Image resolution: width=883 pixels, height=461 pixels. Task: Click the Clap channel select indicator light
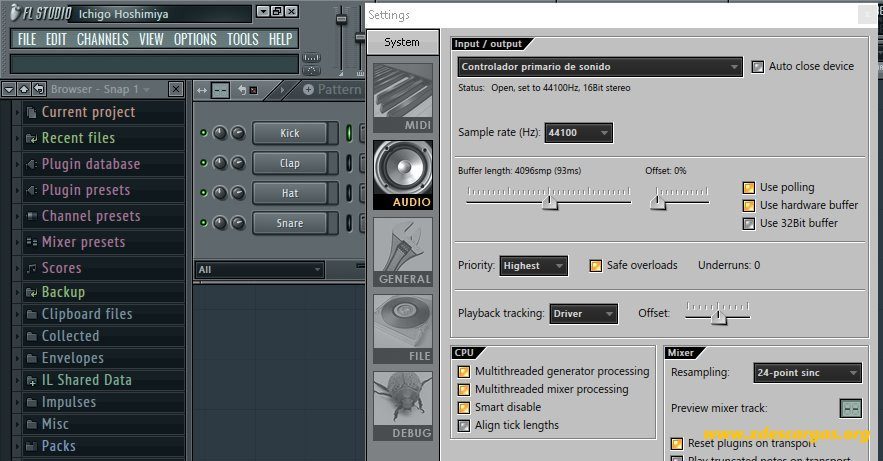tap(349, 163)
